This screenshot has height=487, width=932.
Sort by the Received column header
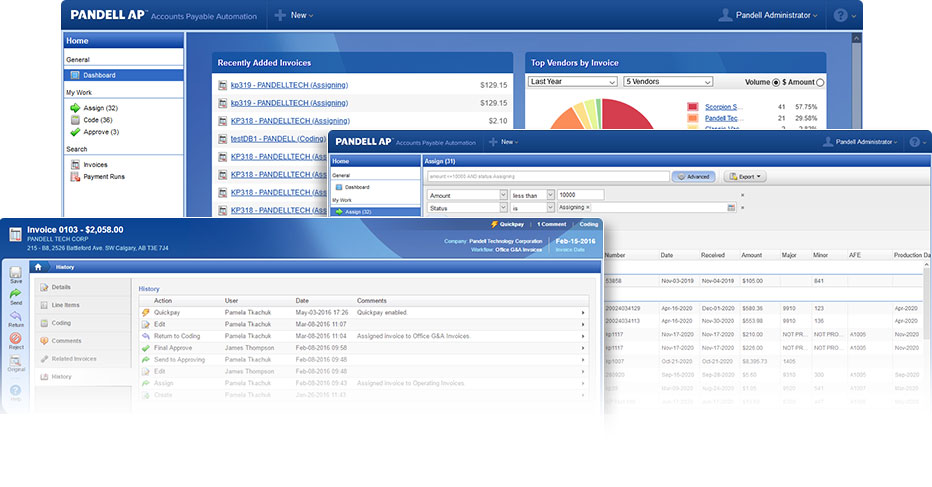[x=712, y=255]
